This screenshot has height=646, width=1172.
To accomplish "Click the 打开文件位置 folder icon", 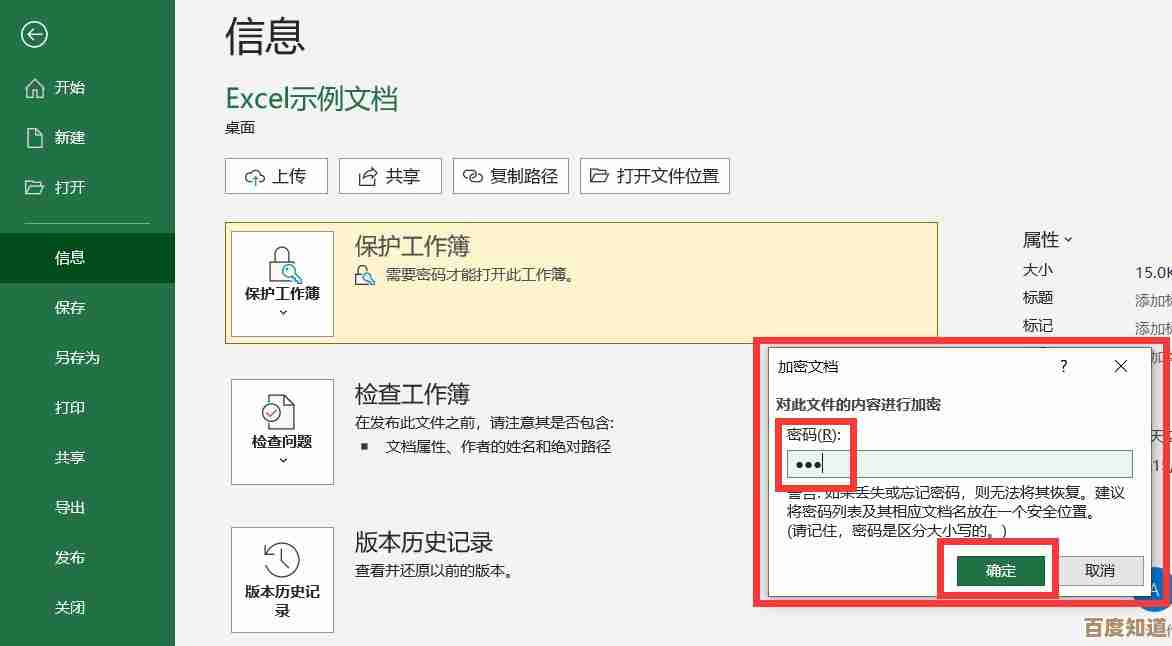I will 598,175.
